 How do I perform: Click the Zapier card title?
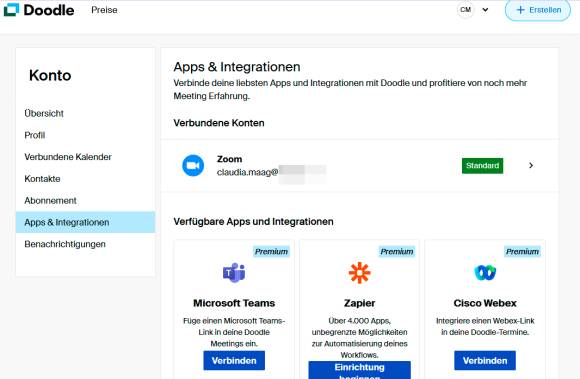359,303
